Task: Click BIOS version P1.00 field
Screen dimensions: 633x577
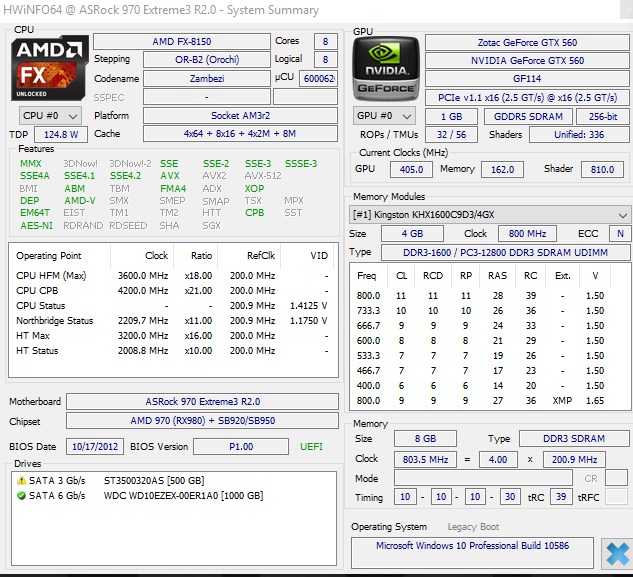Action: click(x=241, y=447)
